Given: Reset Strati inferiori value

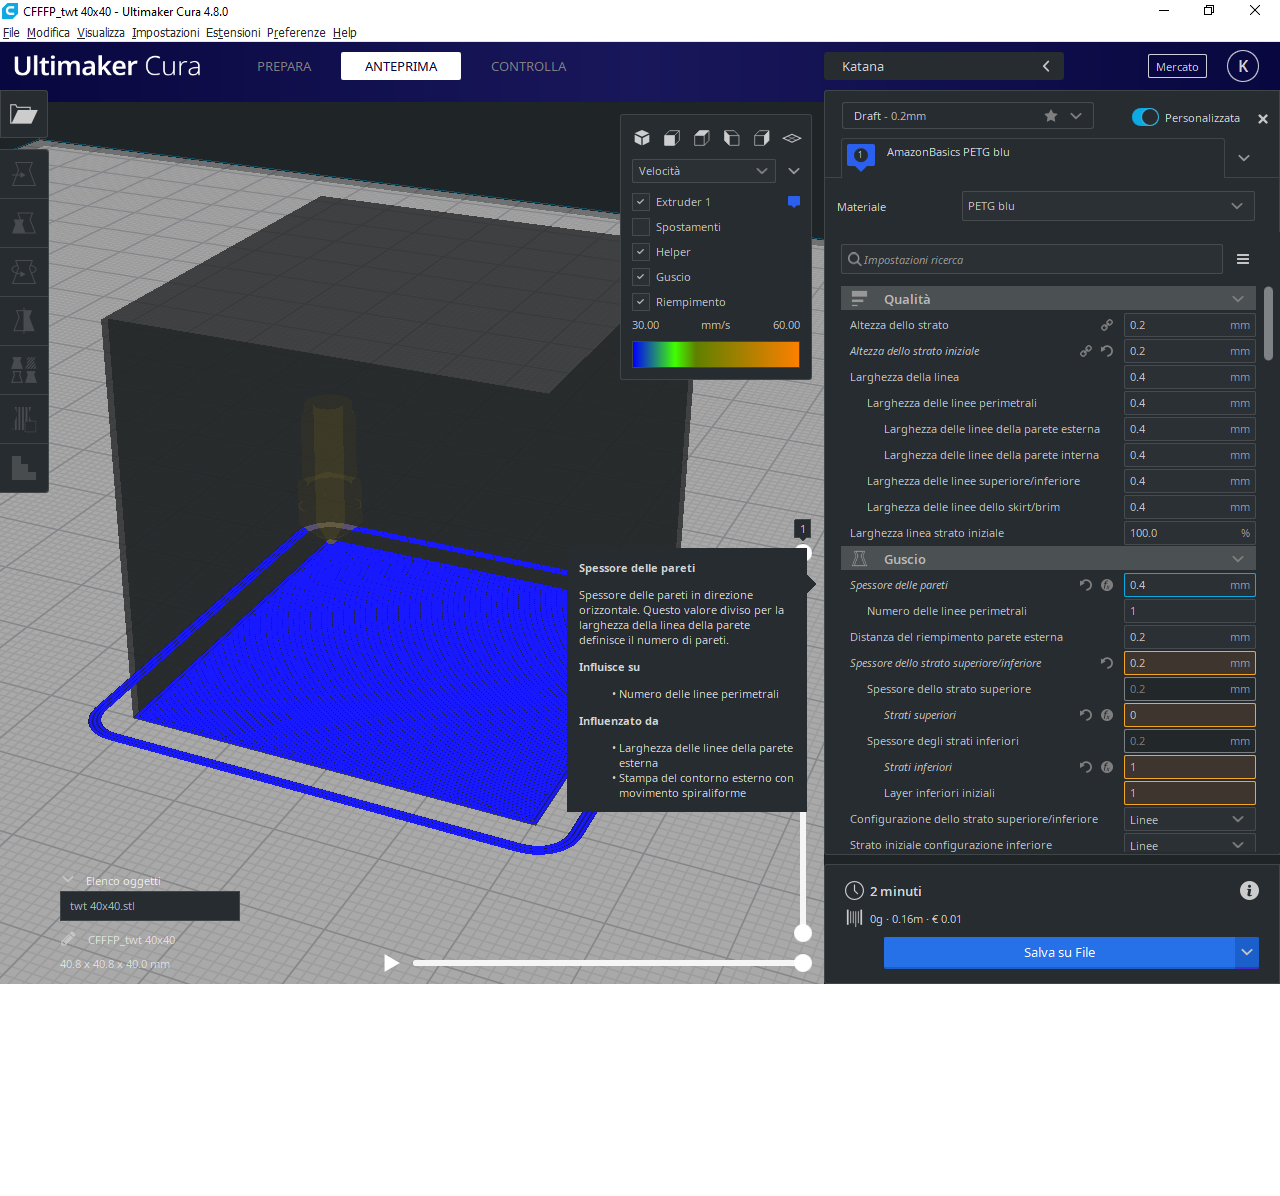Looking at the screenshot, I should tap(1086, 767).
